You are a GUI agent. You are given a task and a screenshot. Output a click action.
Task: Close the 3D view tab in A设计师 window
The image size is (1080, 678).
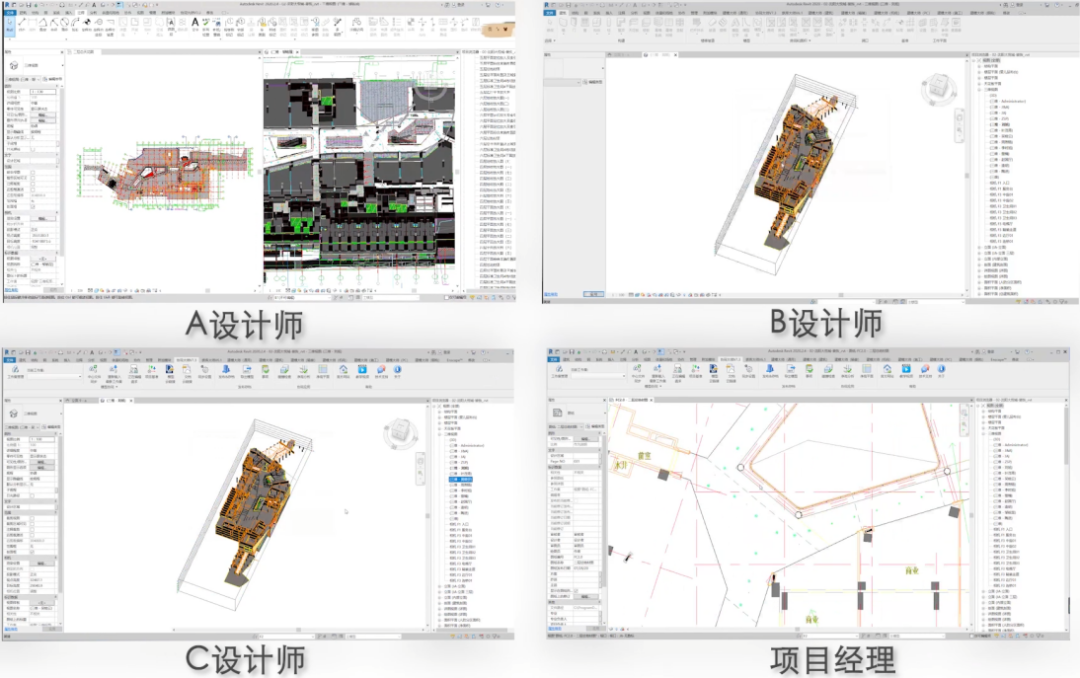[x=297, y=52]
